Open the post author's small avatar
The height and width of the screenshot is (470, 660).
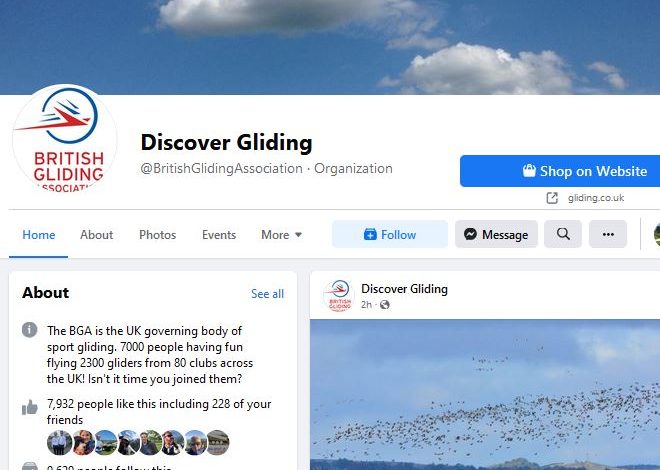(x=338, y=295)
